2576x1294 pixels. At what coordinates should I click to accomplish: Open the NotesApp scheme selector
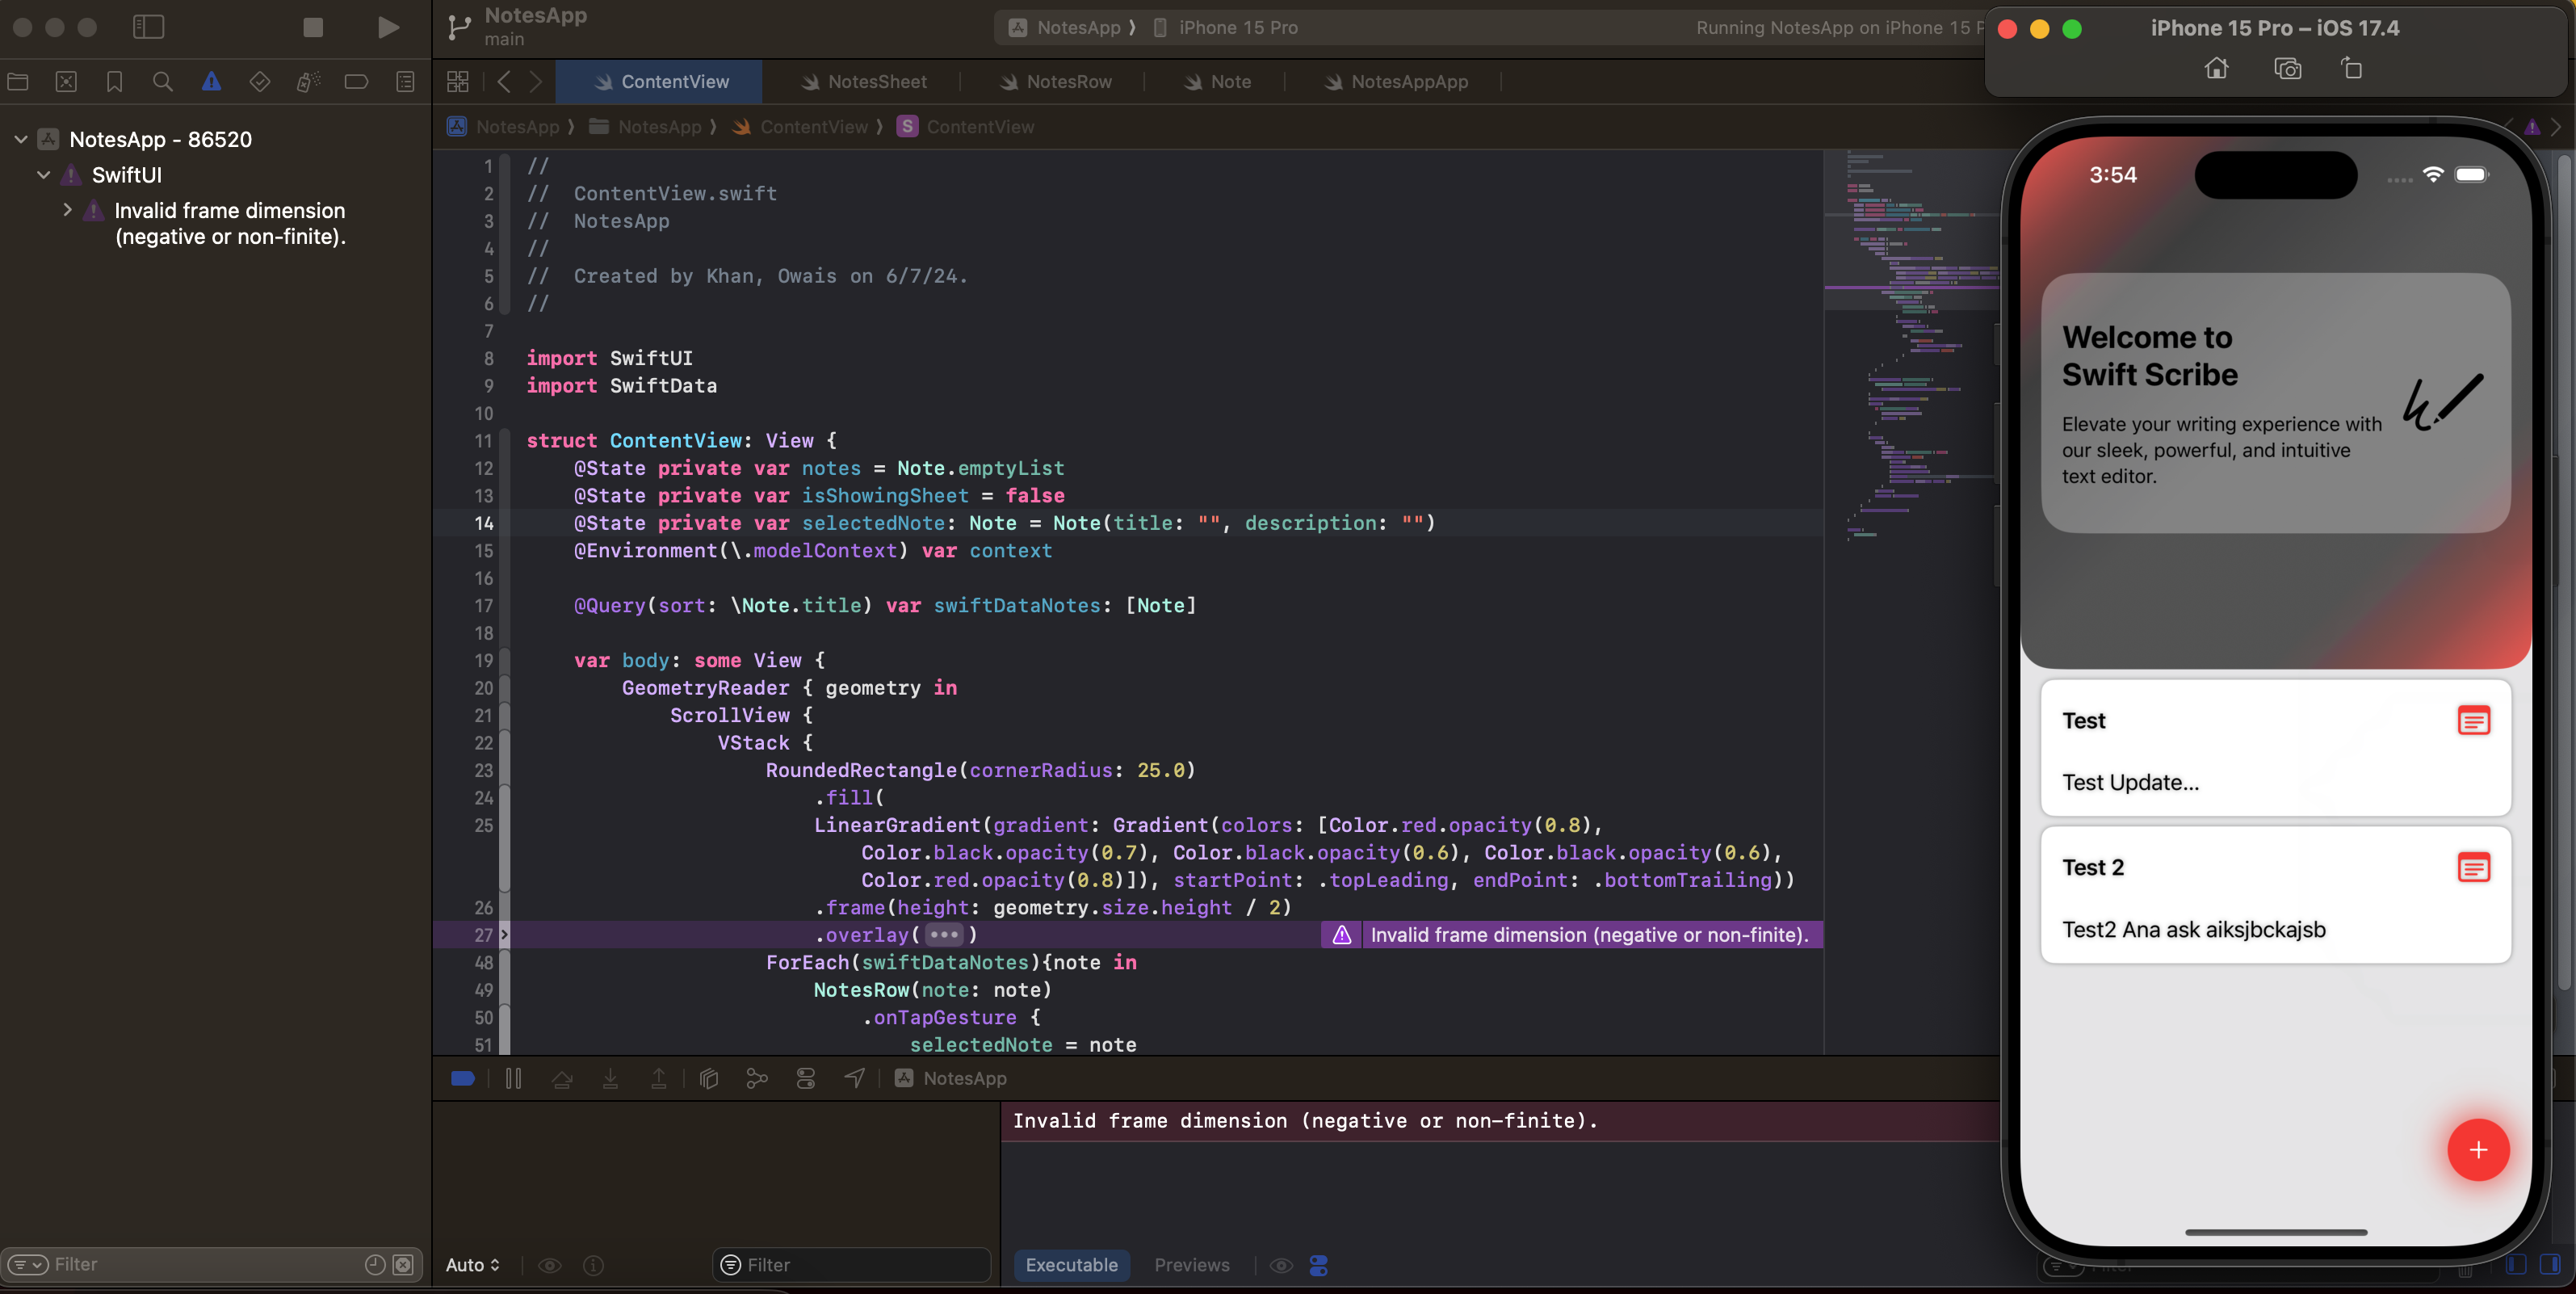click(x=1065, y=28)
